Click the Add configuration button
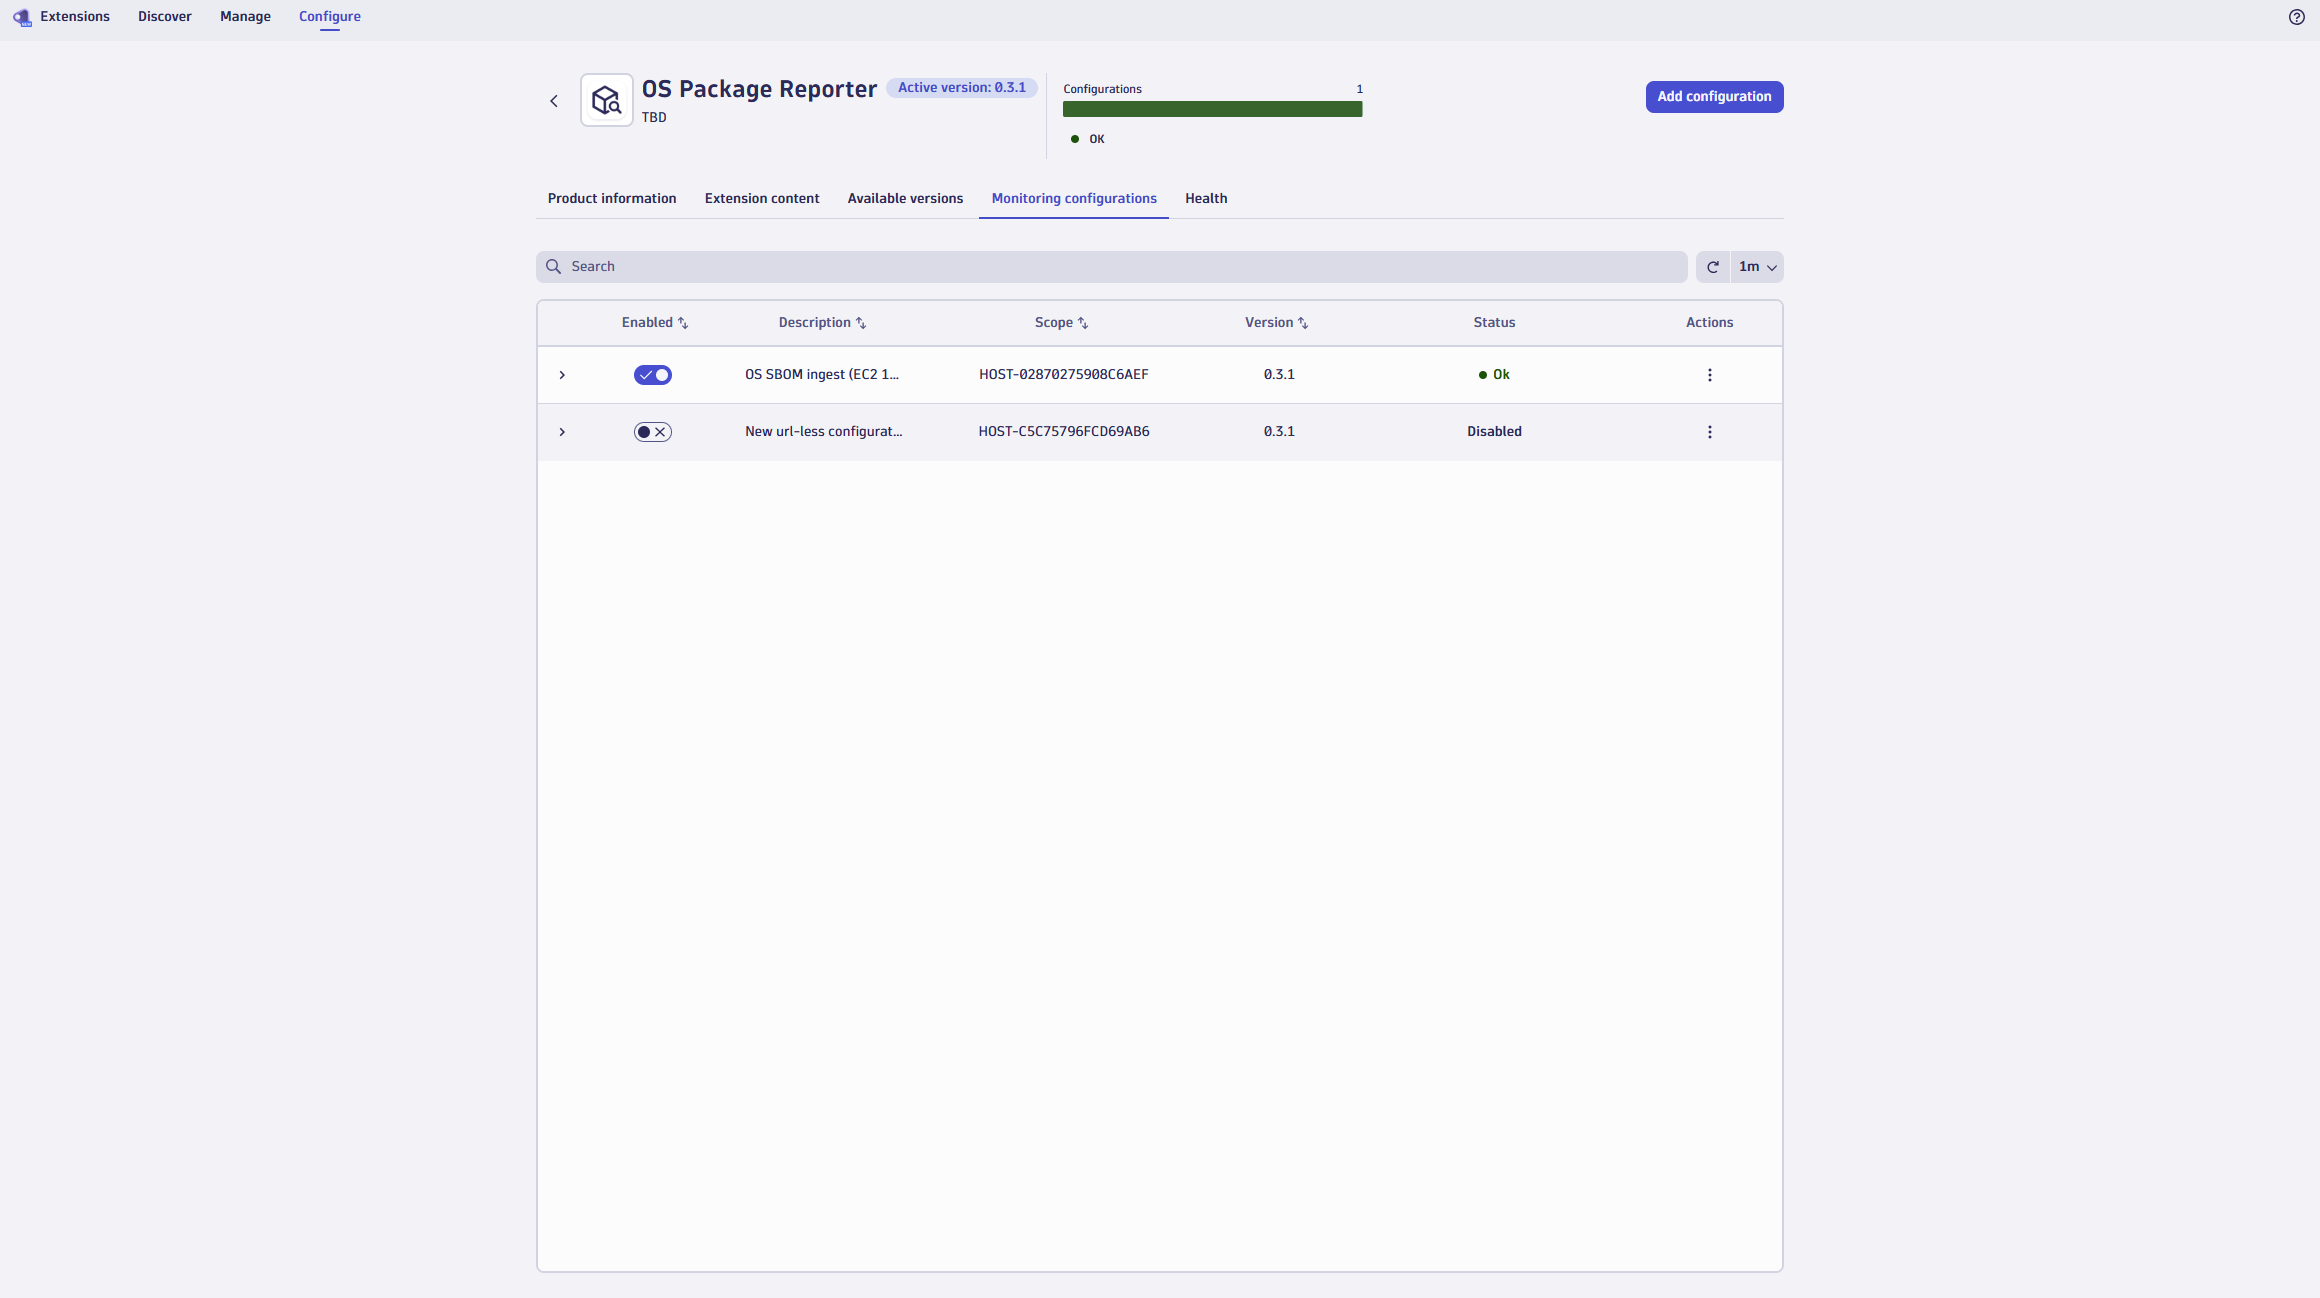The width and height of the screenshot is (2320, 1298). (1713, 96)
